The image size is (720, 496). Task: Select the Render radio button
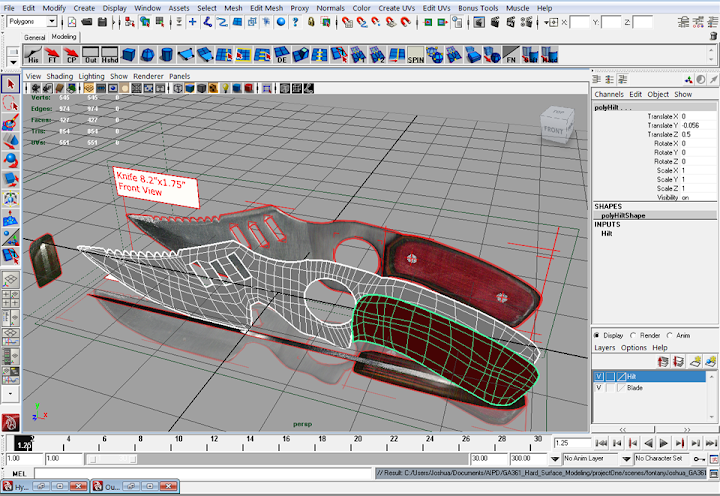[x=632, y=335]
